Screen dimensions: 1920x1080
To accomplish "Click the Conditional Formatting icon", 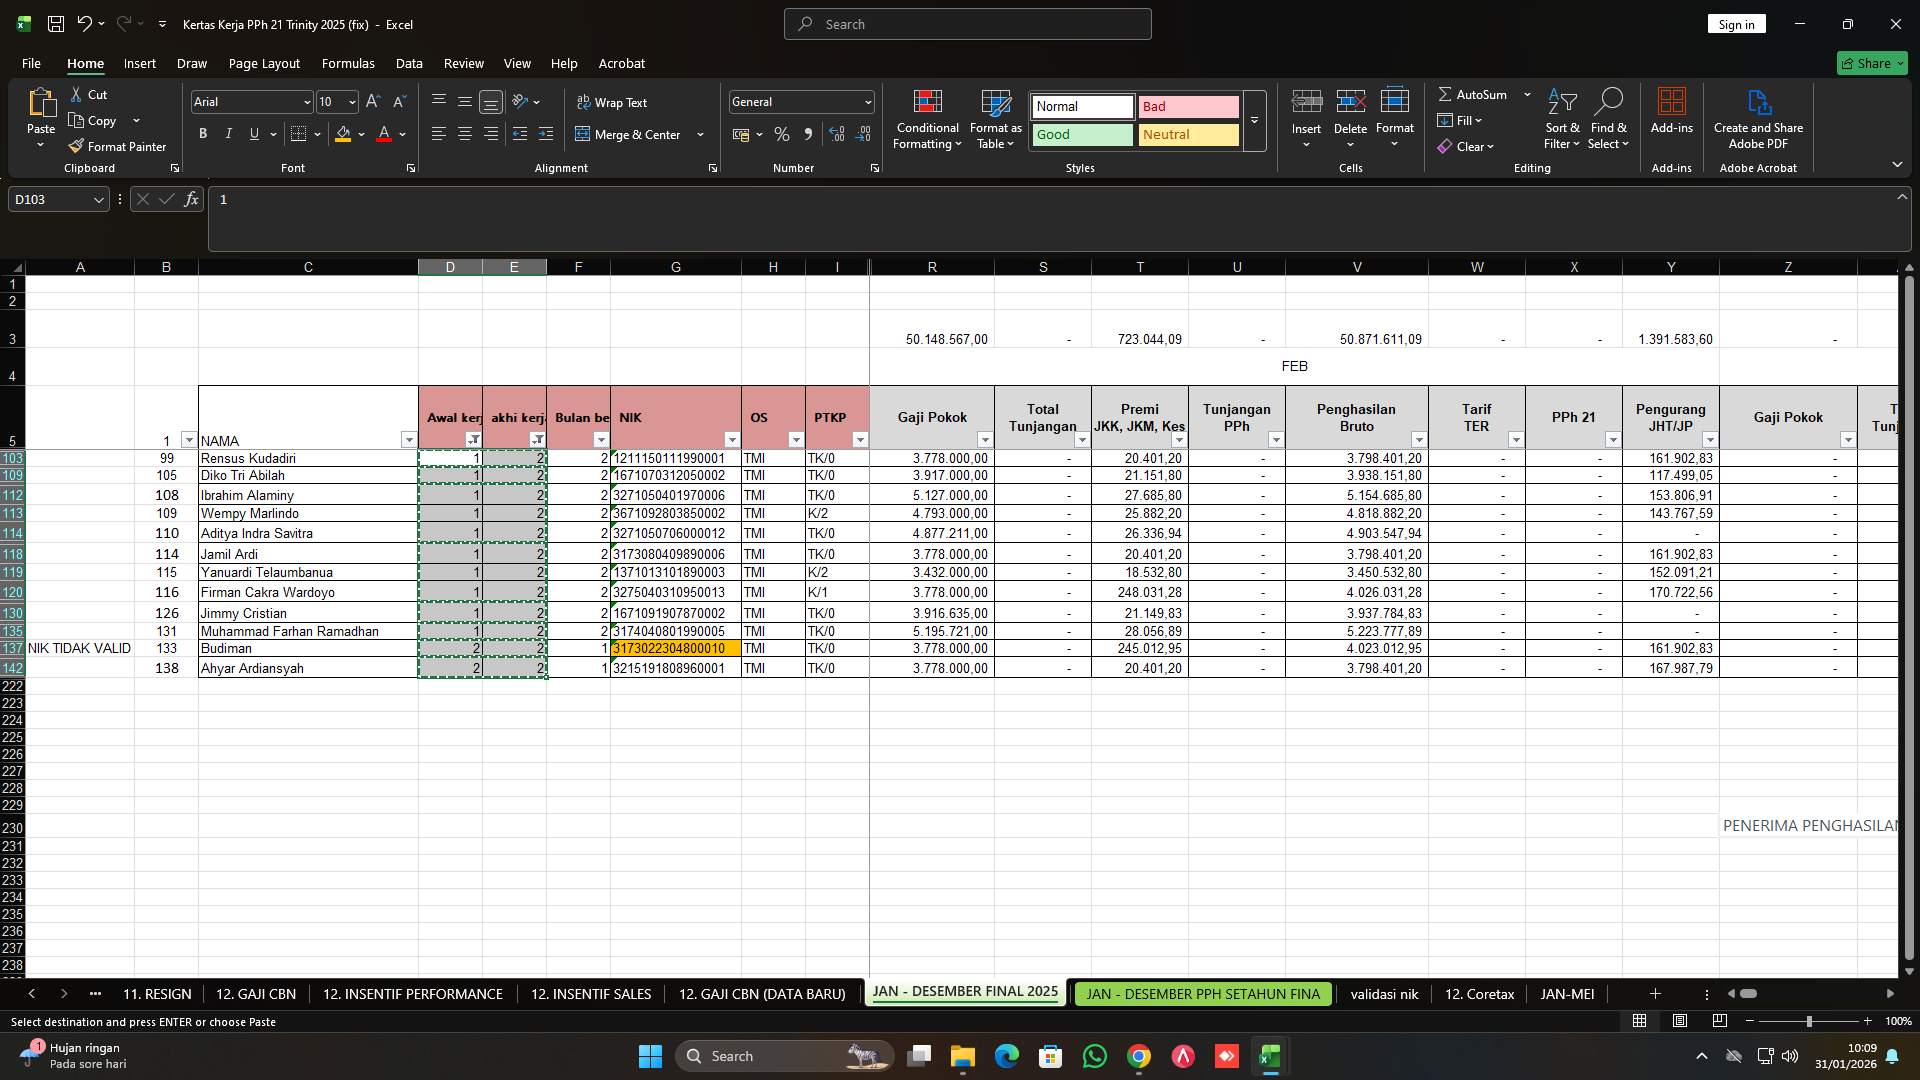I will (x=927, y=101).
